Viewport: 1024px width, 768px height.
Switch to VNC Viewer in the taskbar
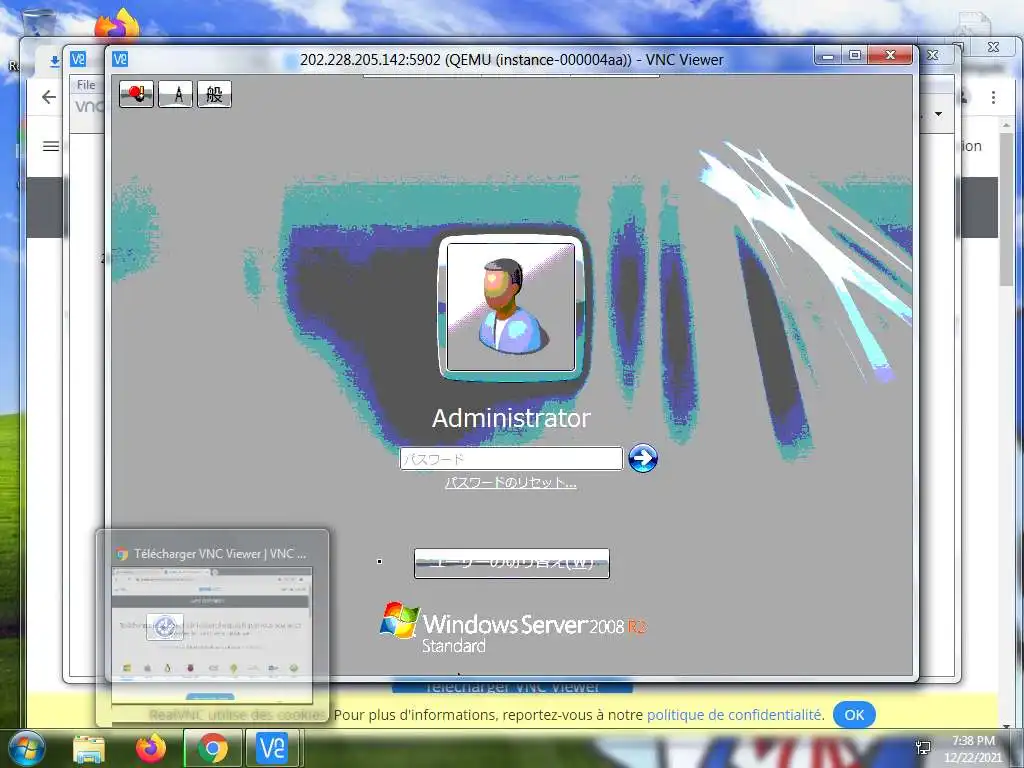pyautogui.click(x=273, y=748)
